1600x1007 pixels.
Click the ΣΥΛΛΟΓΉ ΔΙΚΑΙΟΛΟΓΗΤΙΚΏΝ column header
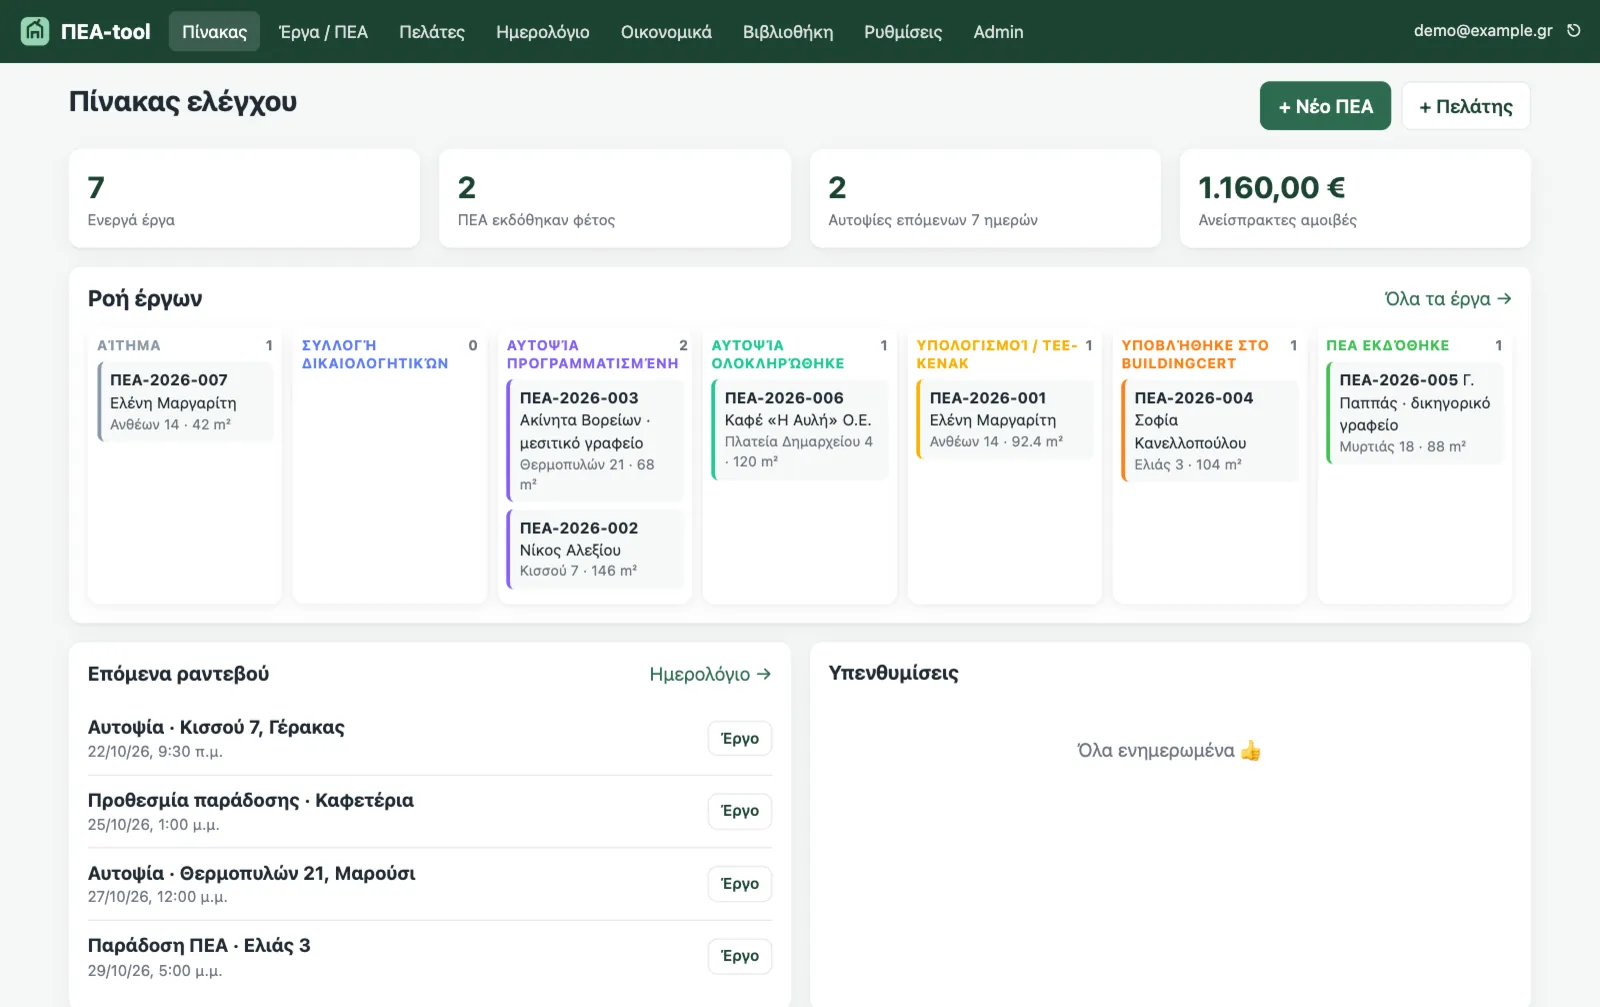(375, 354)
